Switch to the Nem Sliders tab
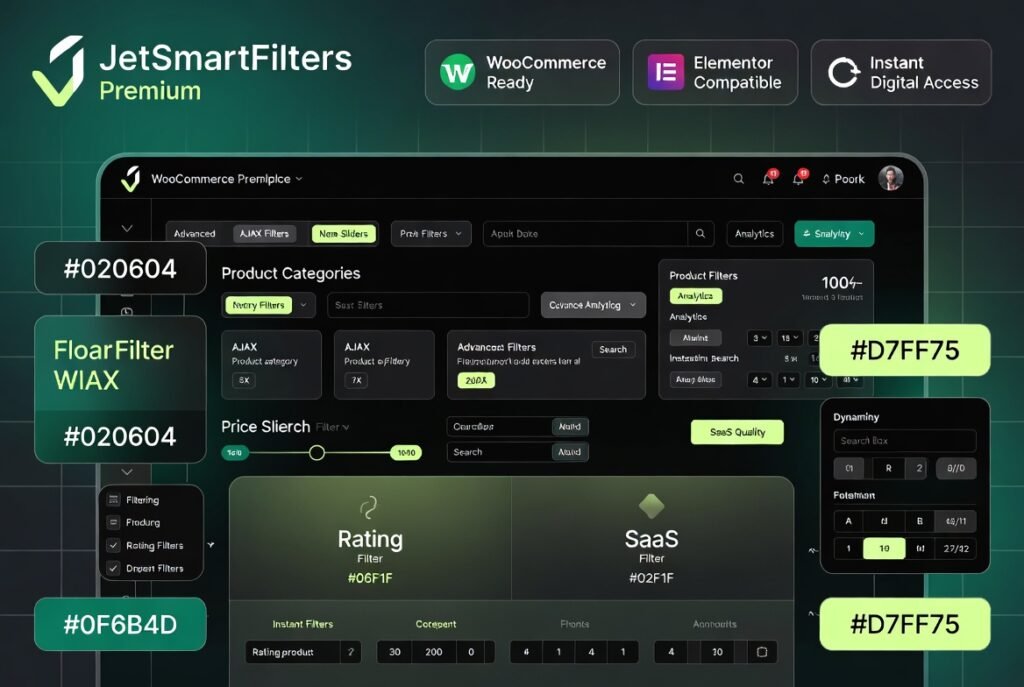The height and width of the screenshot is (687, 1024). click(x=344, y=233)
